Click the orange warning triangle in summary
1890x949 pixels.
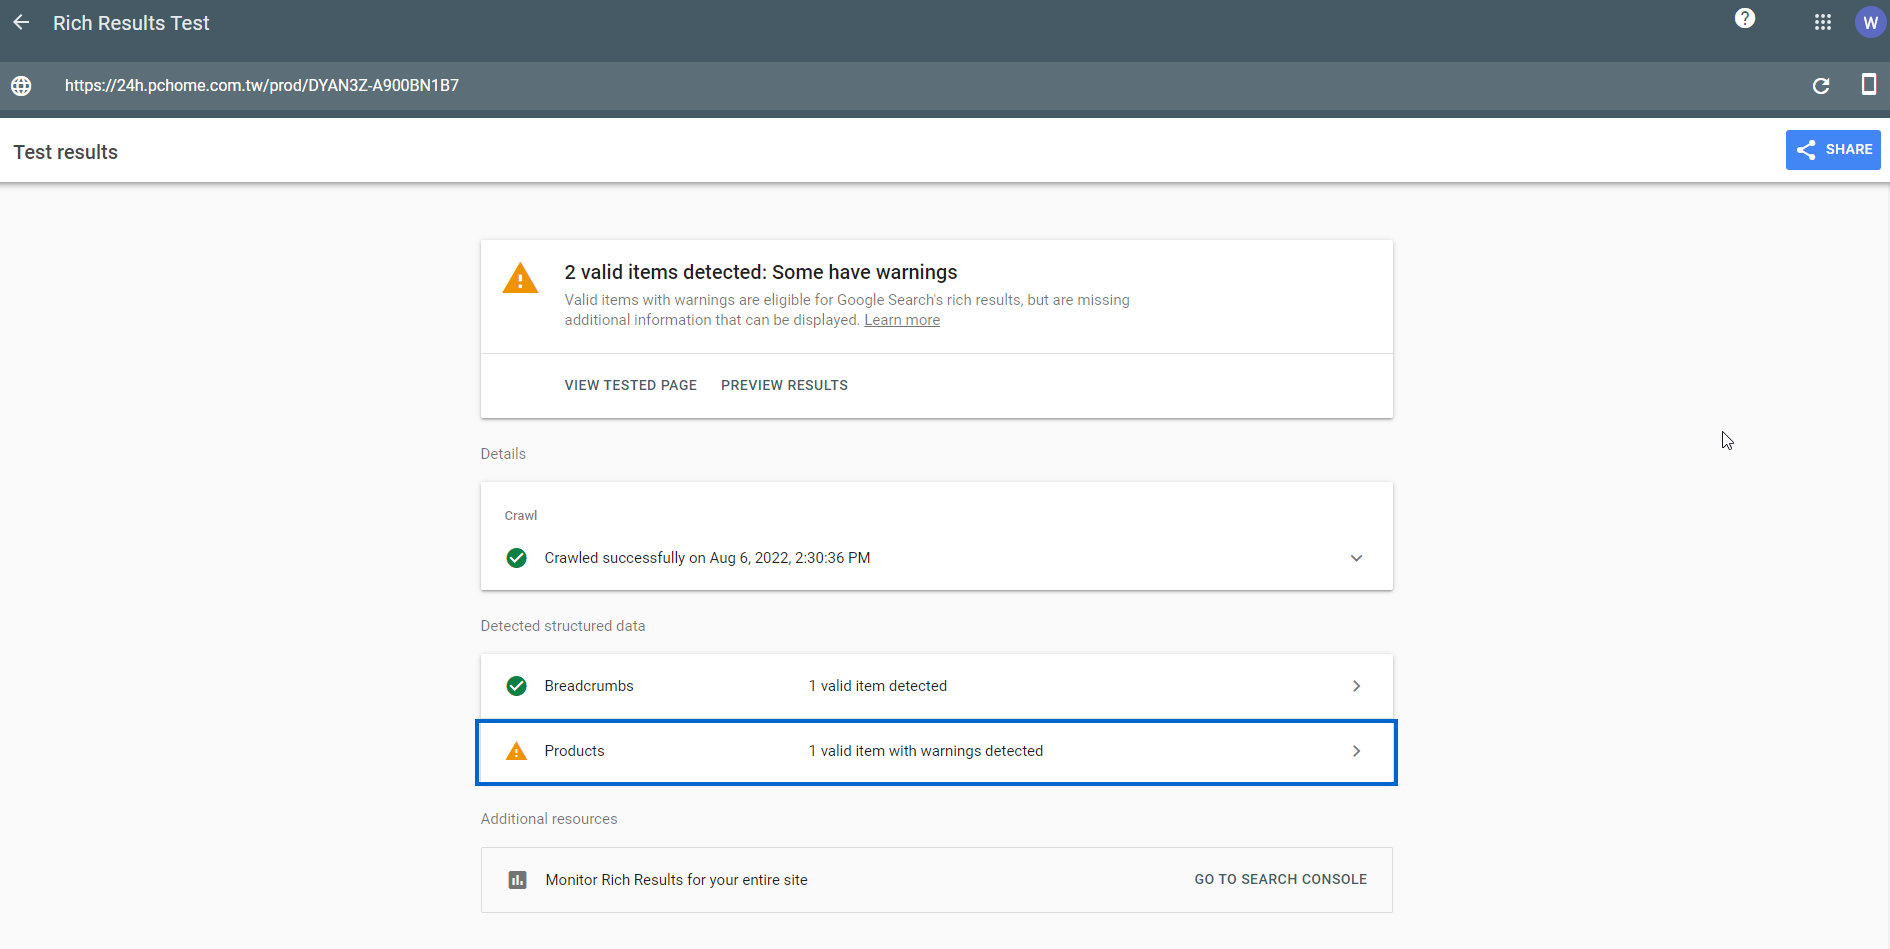tap(520, 279)
